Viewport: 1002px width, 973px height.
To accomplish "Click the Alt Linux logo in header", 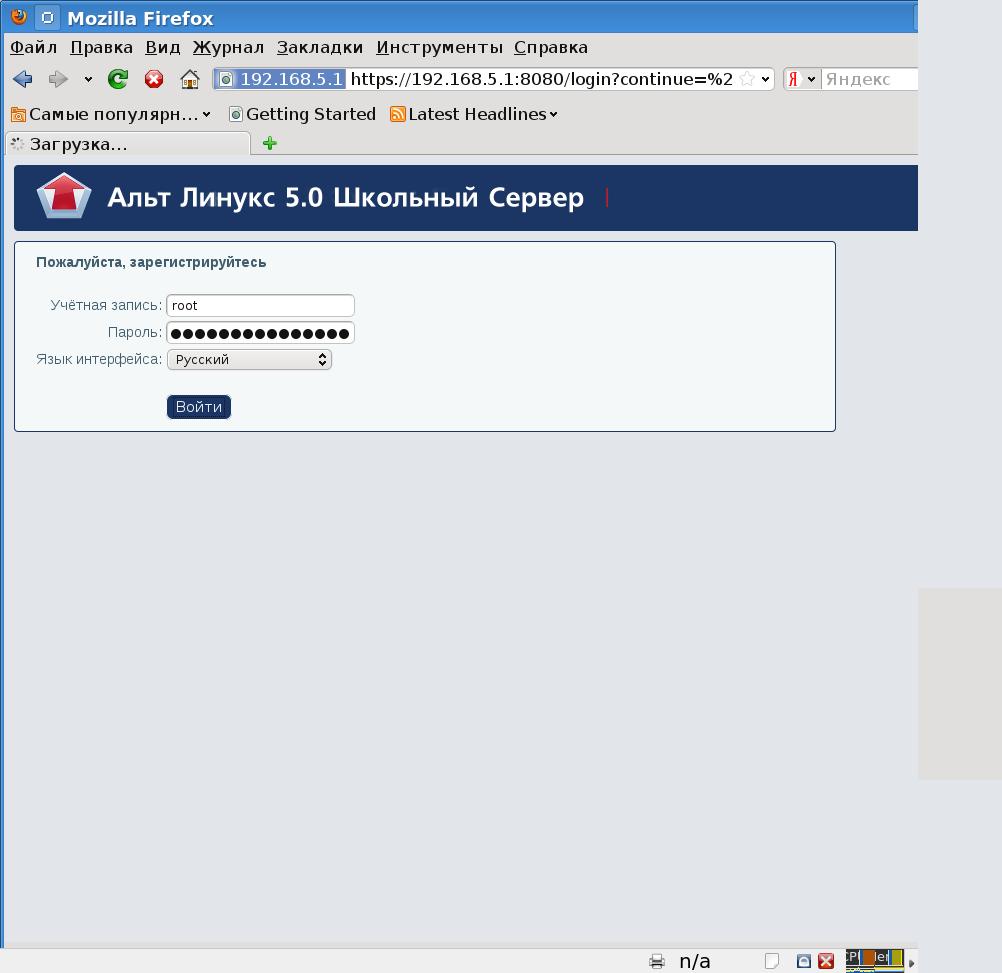I will click(x=64, y=197).
